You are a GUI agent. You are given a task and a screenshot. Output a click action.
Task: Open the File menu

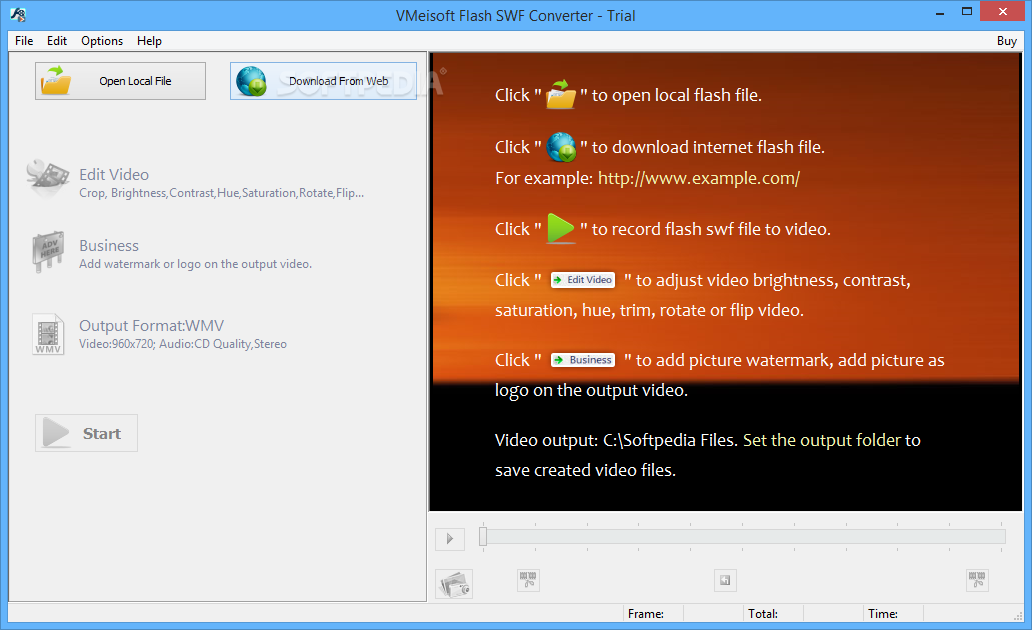[24, 41]
